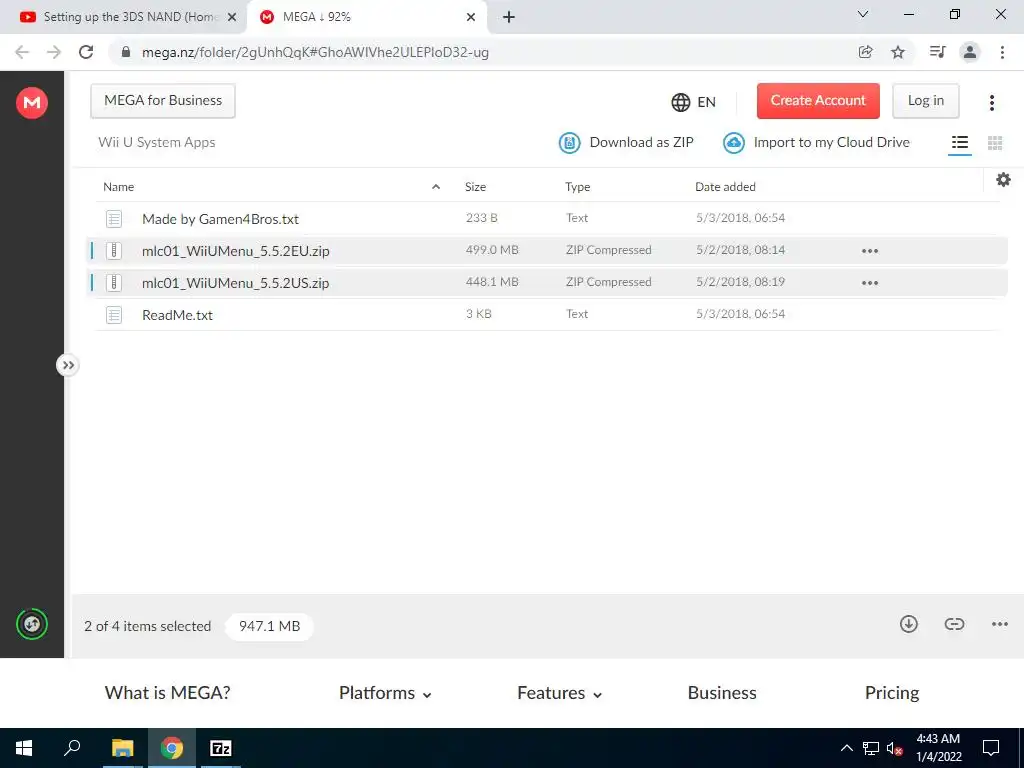Click Wii U System Apps folder breadcrumb
This screenshot has height=768, width=1024.
pyautogui.click(x=157, y=142)
